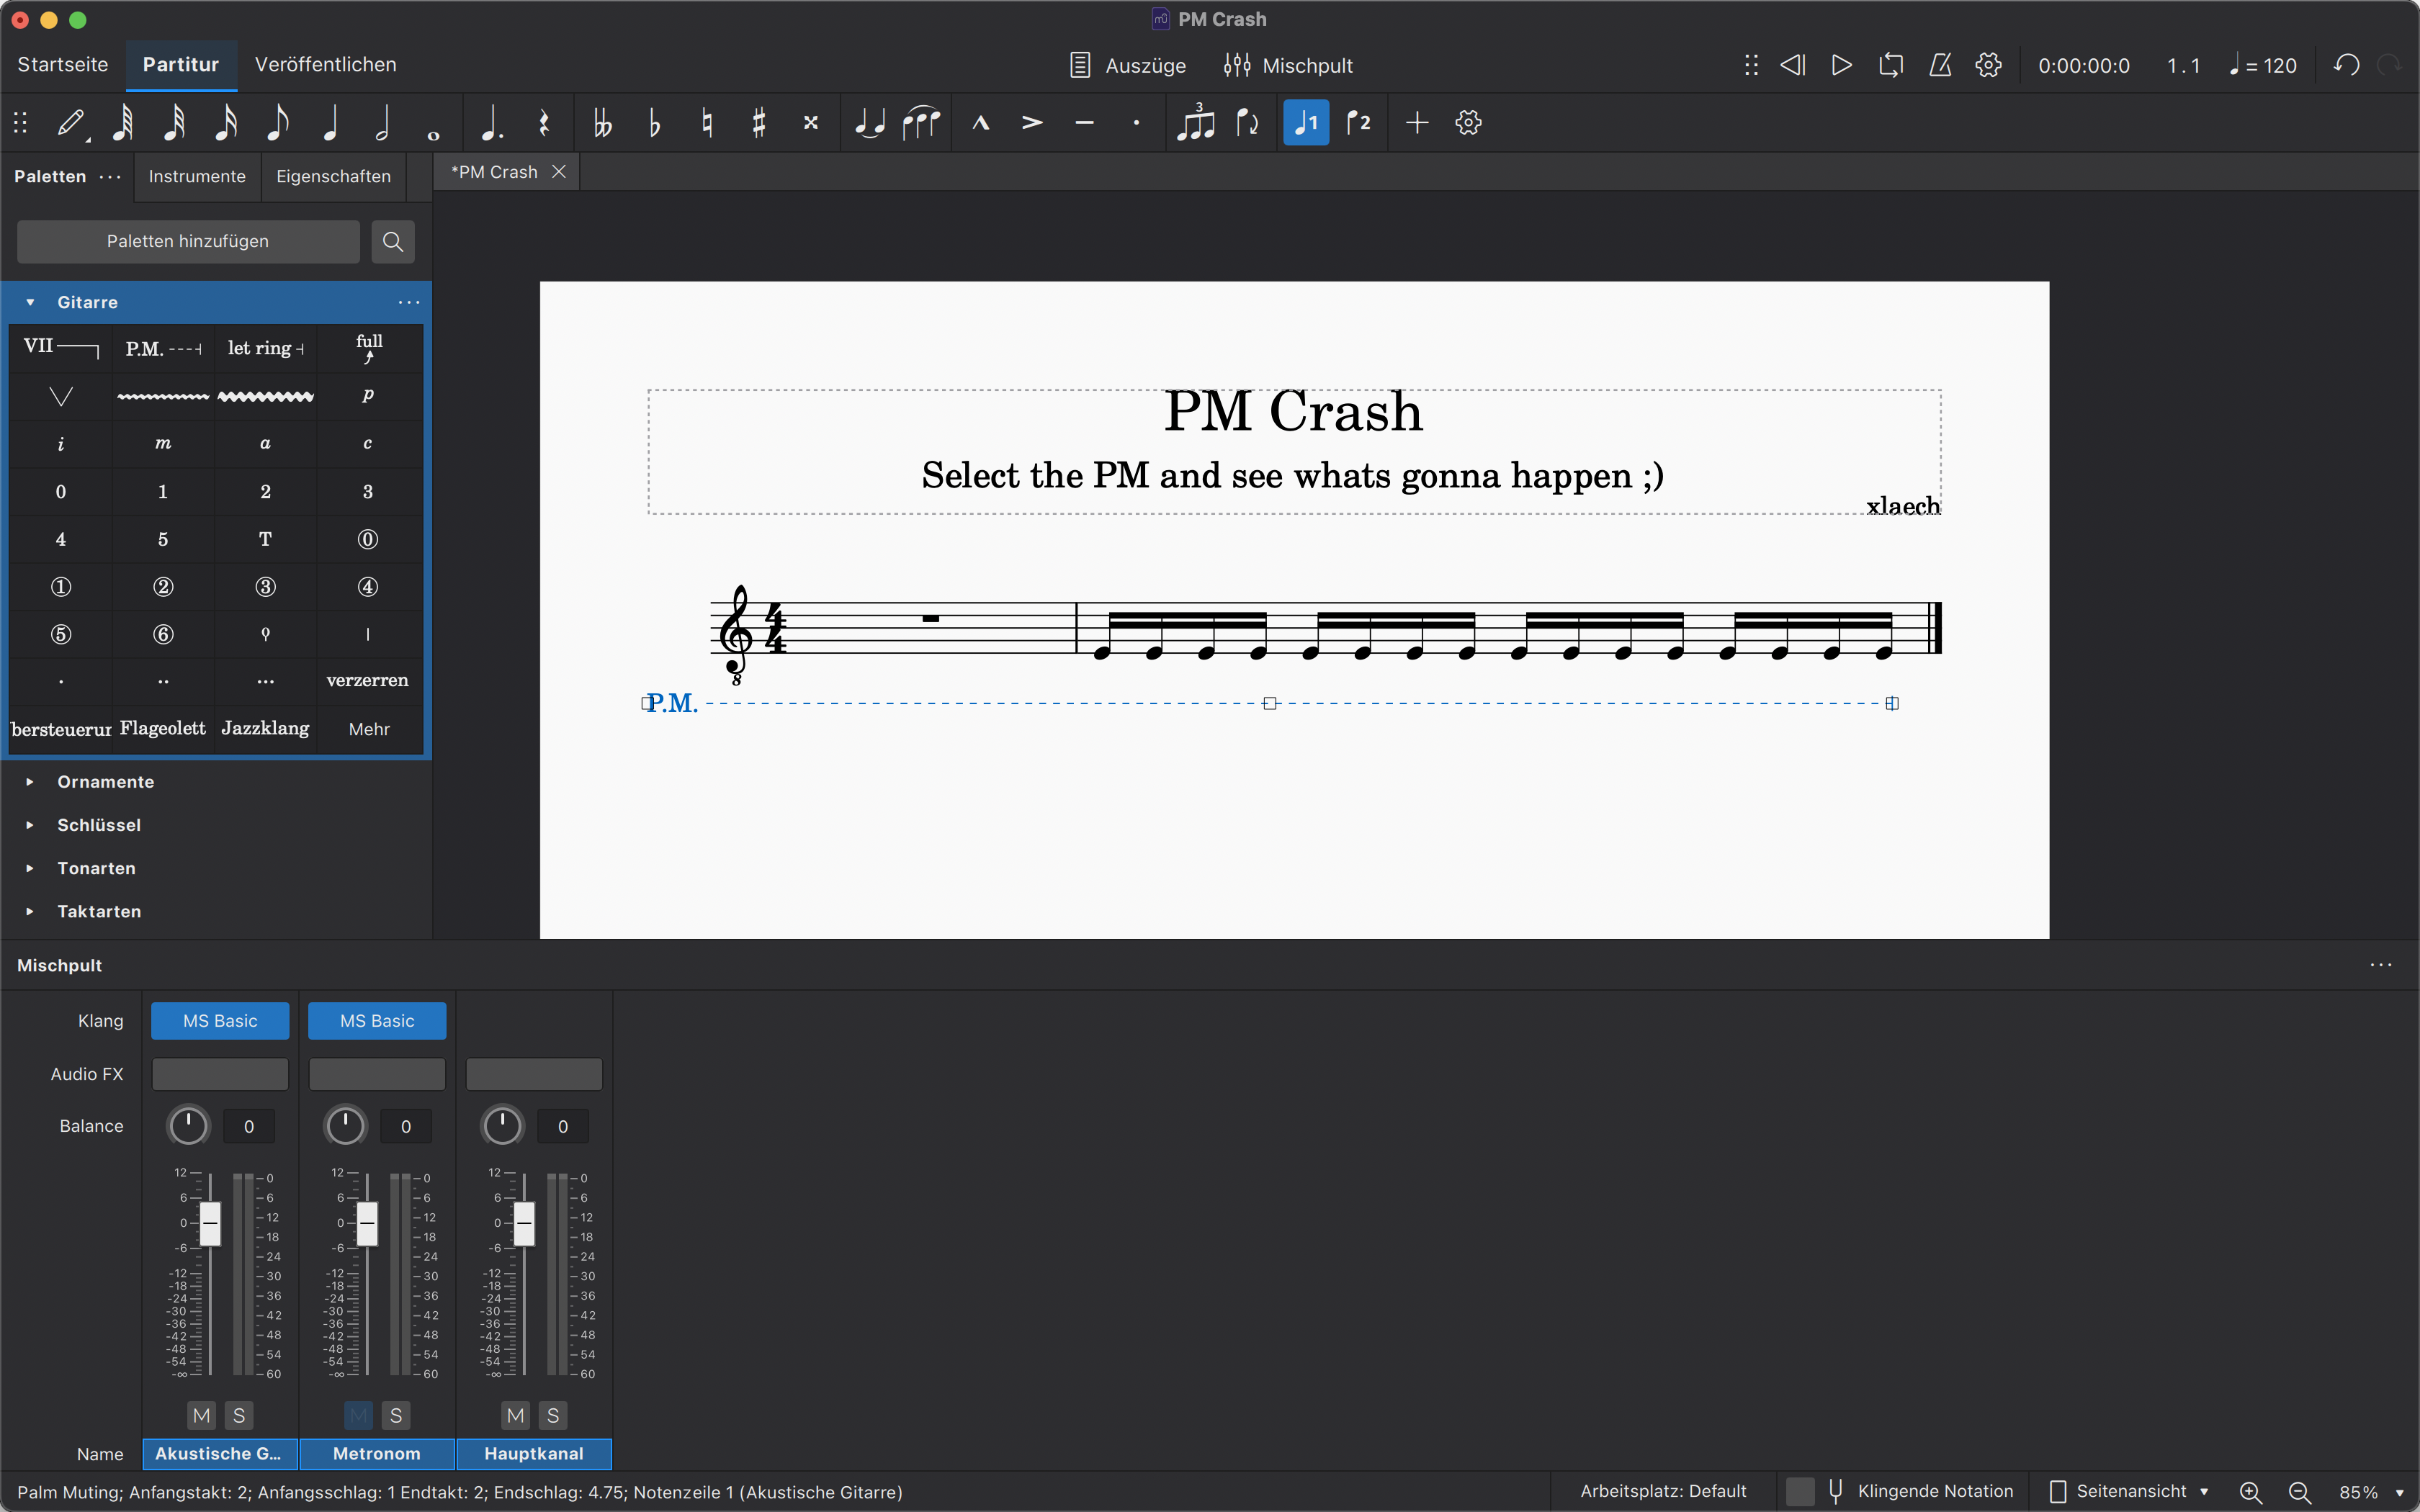The width and height of the screenshot is (2420, 1512).
Task: Apply a sharp accidental
Action: click(759, 122)
